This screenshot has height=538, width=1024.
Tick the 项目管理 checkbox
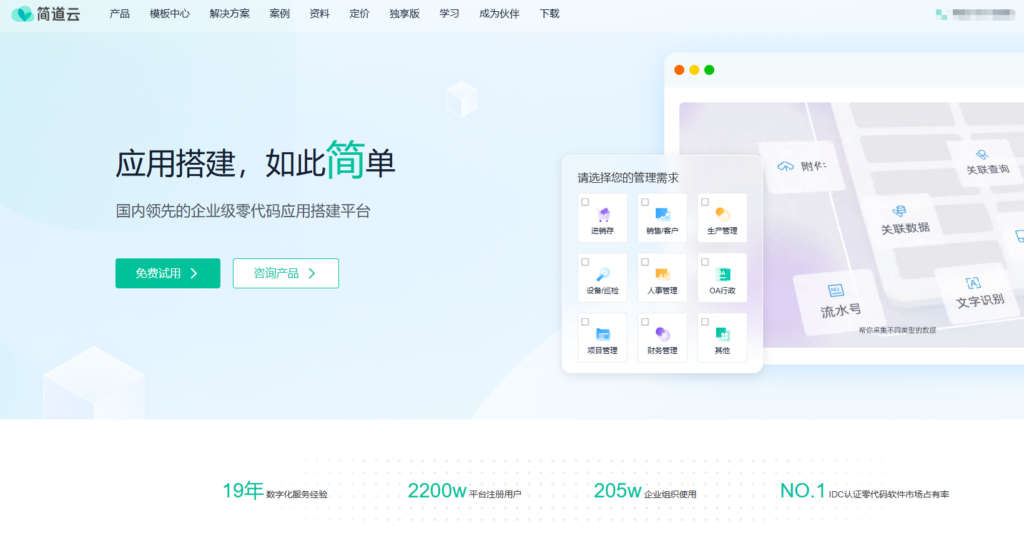click(585, 323)
